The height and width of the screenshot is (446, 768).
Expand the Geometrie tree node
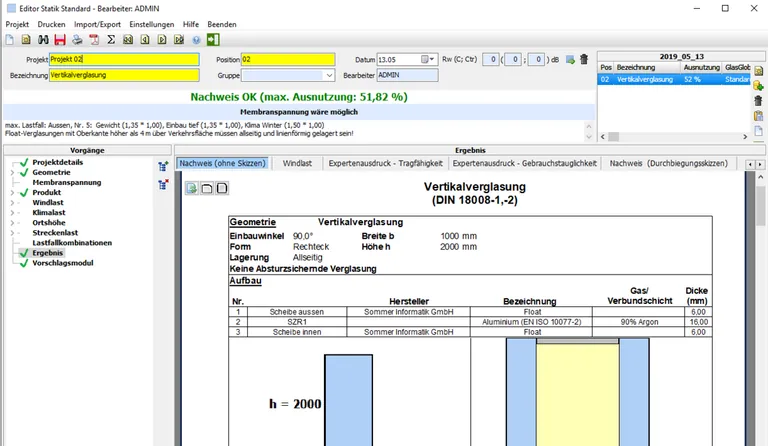pyautogui.click(x=13, y=173)
